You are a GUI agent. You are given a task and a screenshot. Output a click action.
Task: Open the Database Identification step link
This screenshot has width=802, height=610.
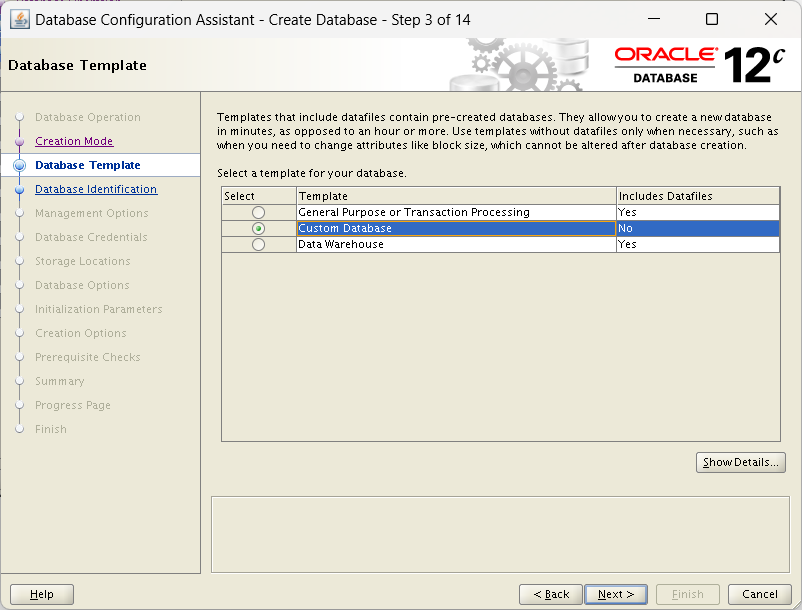pos(96,189)
